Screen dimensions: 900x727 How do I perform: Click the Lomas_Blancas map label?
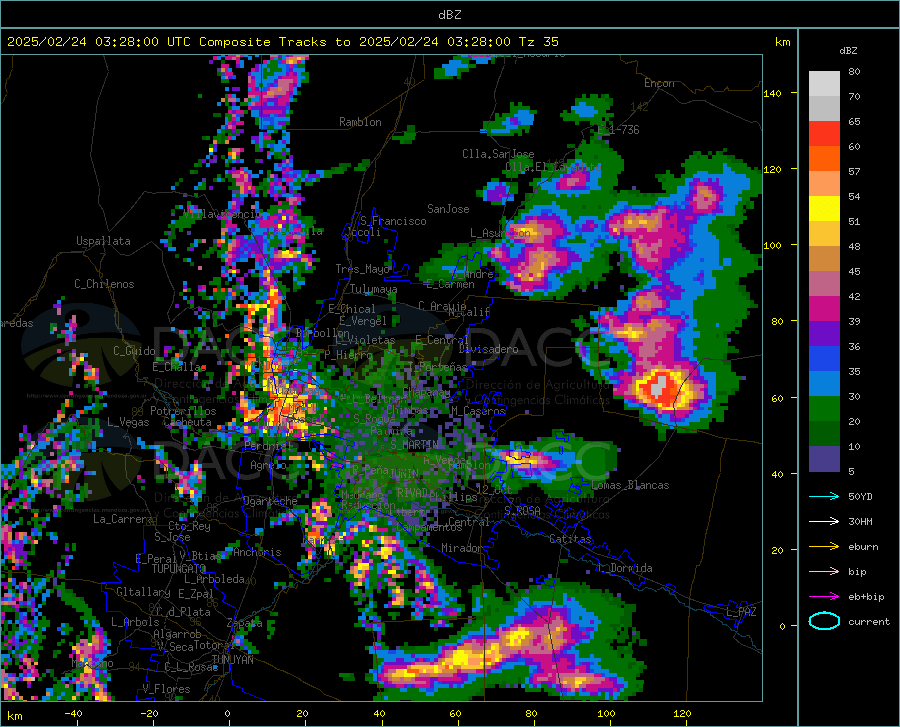click(630, 485)
